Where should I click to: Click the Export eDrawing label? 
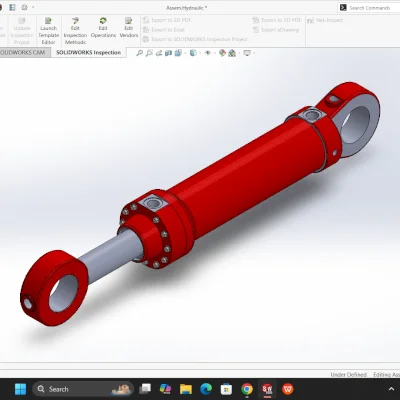click(280, 30)
